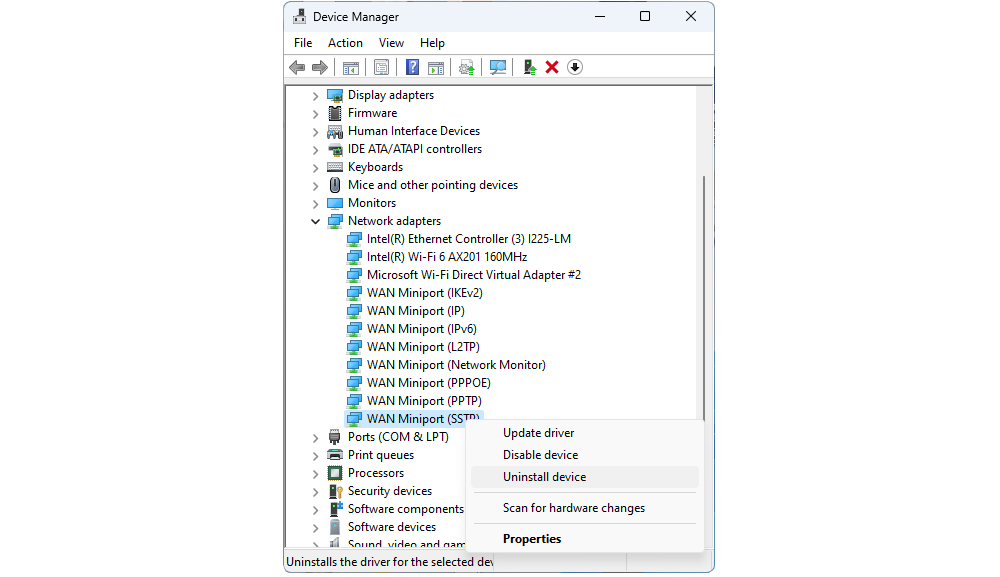Click the Update device driver toolbar icon
Screen dimensions: 1000x577
pos(467,67)
